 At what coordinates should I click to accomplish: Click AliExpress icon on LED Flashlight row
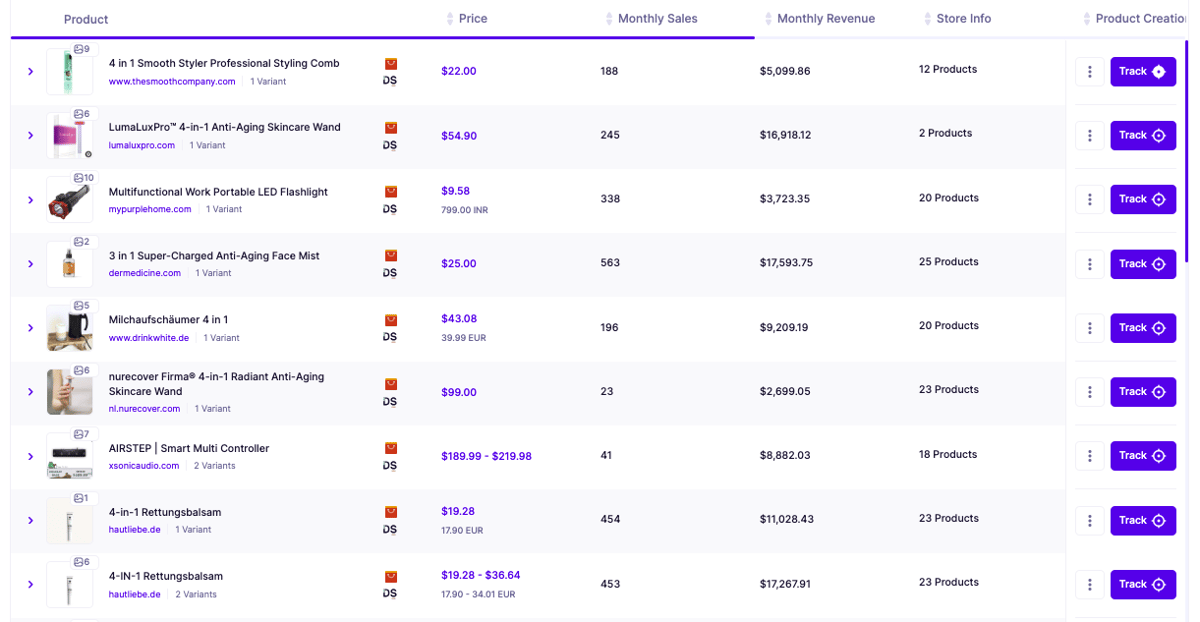coord(391,192)
